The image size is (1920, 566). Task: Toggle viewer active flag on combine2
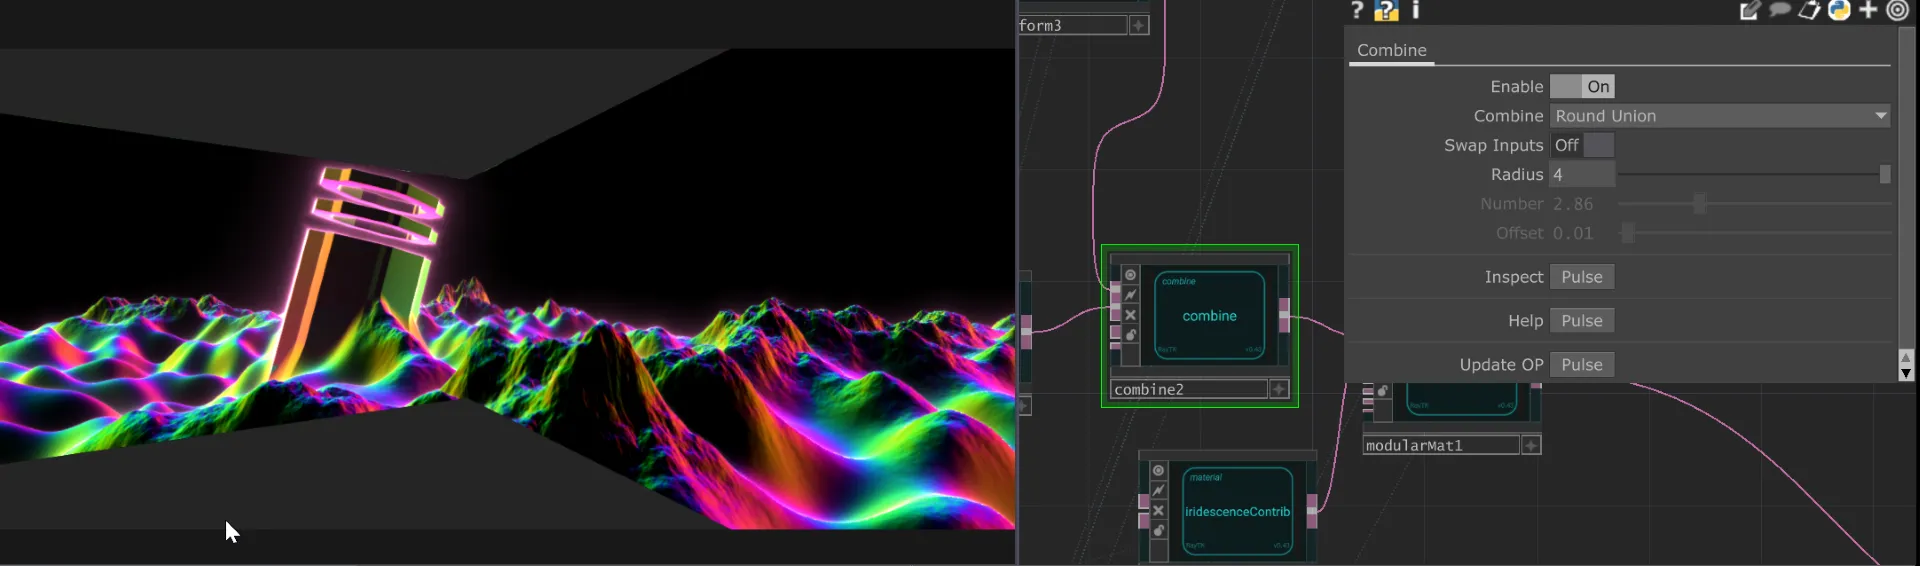click(1131, 275)
